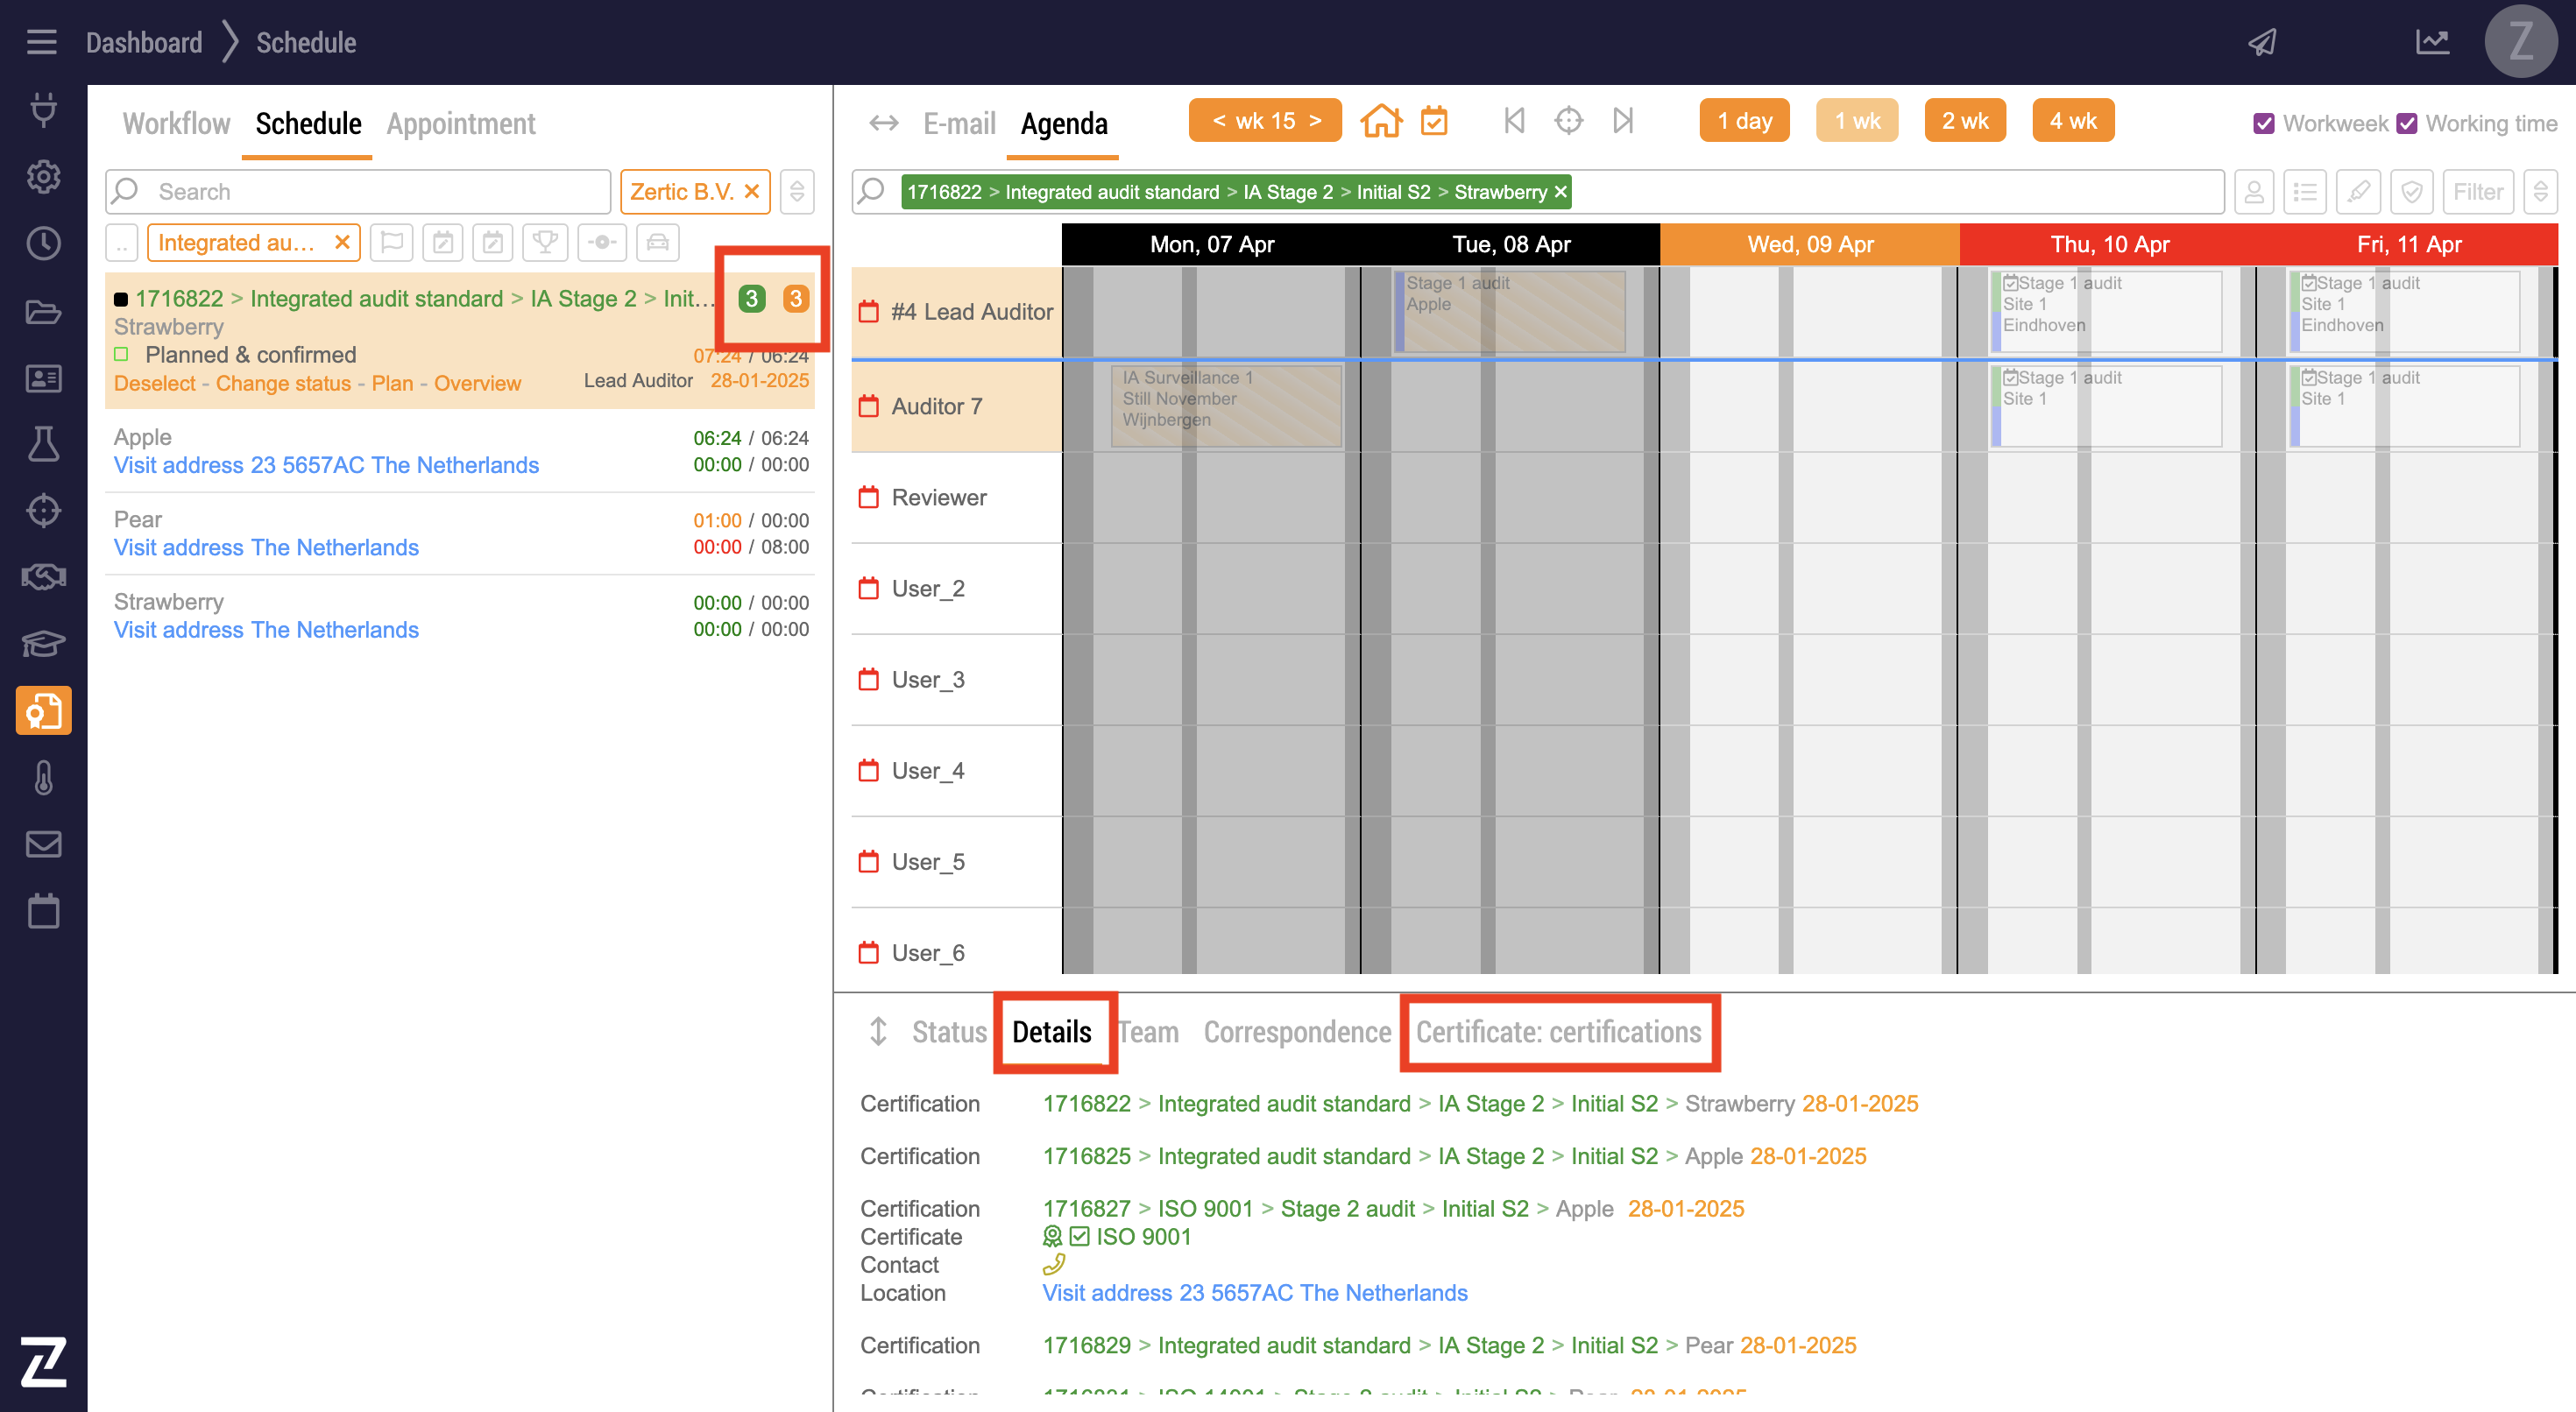Click the shield icon beside Filter

(x=2411, y=192)
